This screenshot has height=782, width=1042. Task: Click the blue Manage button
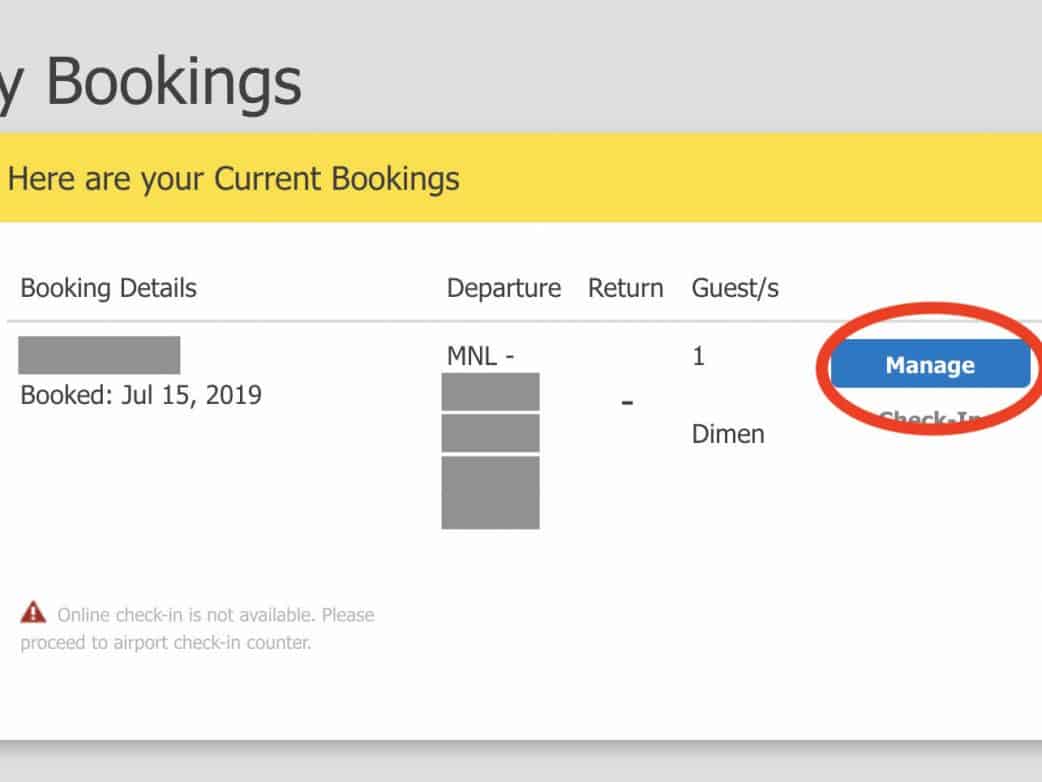tap(929, 365)
